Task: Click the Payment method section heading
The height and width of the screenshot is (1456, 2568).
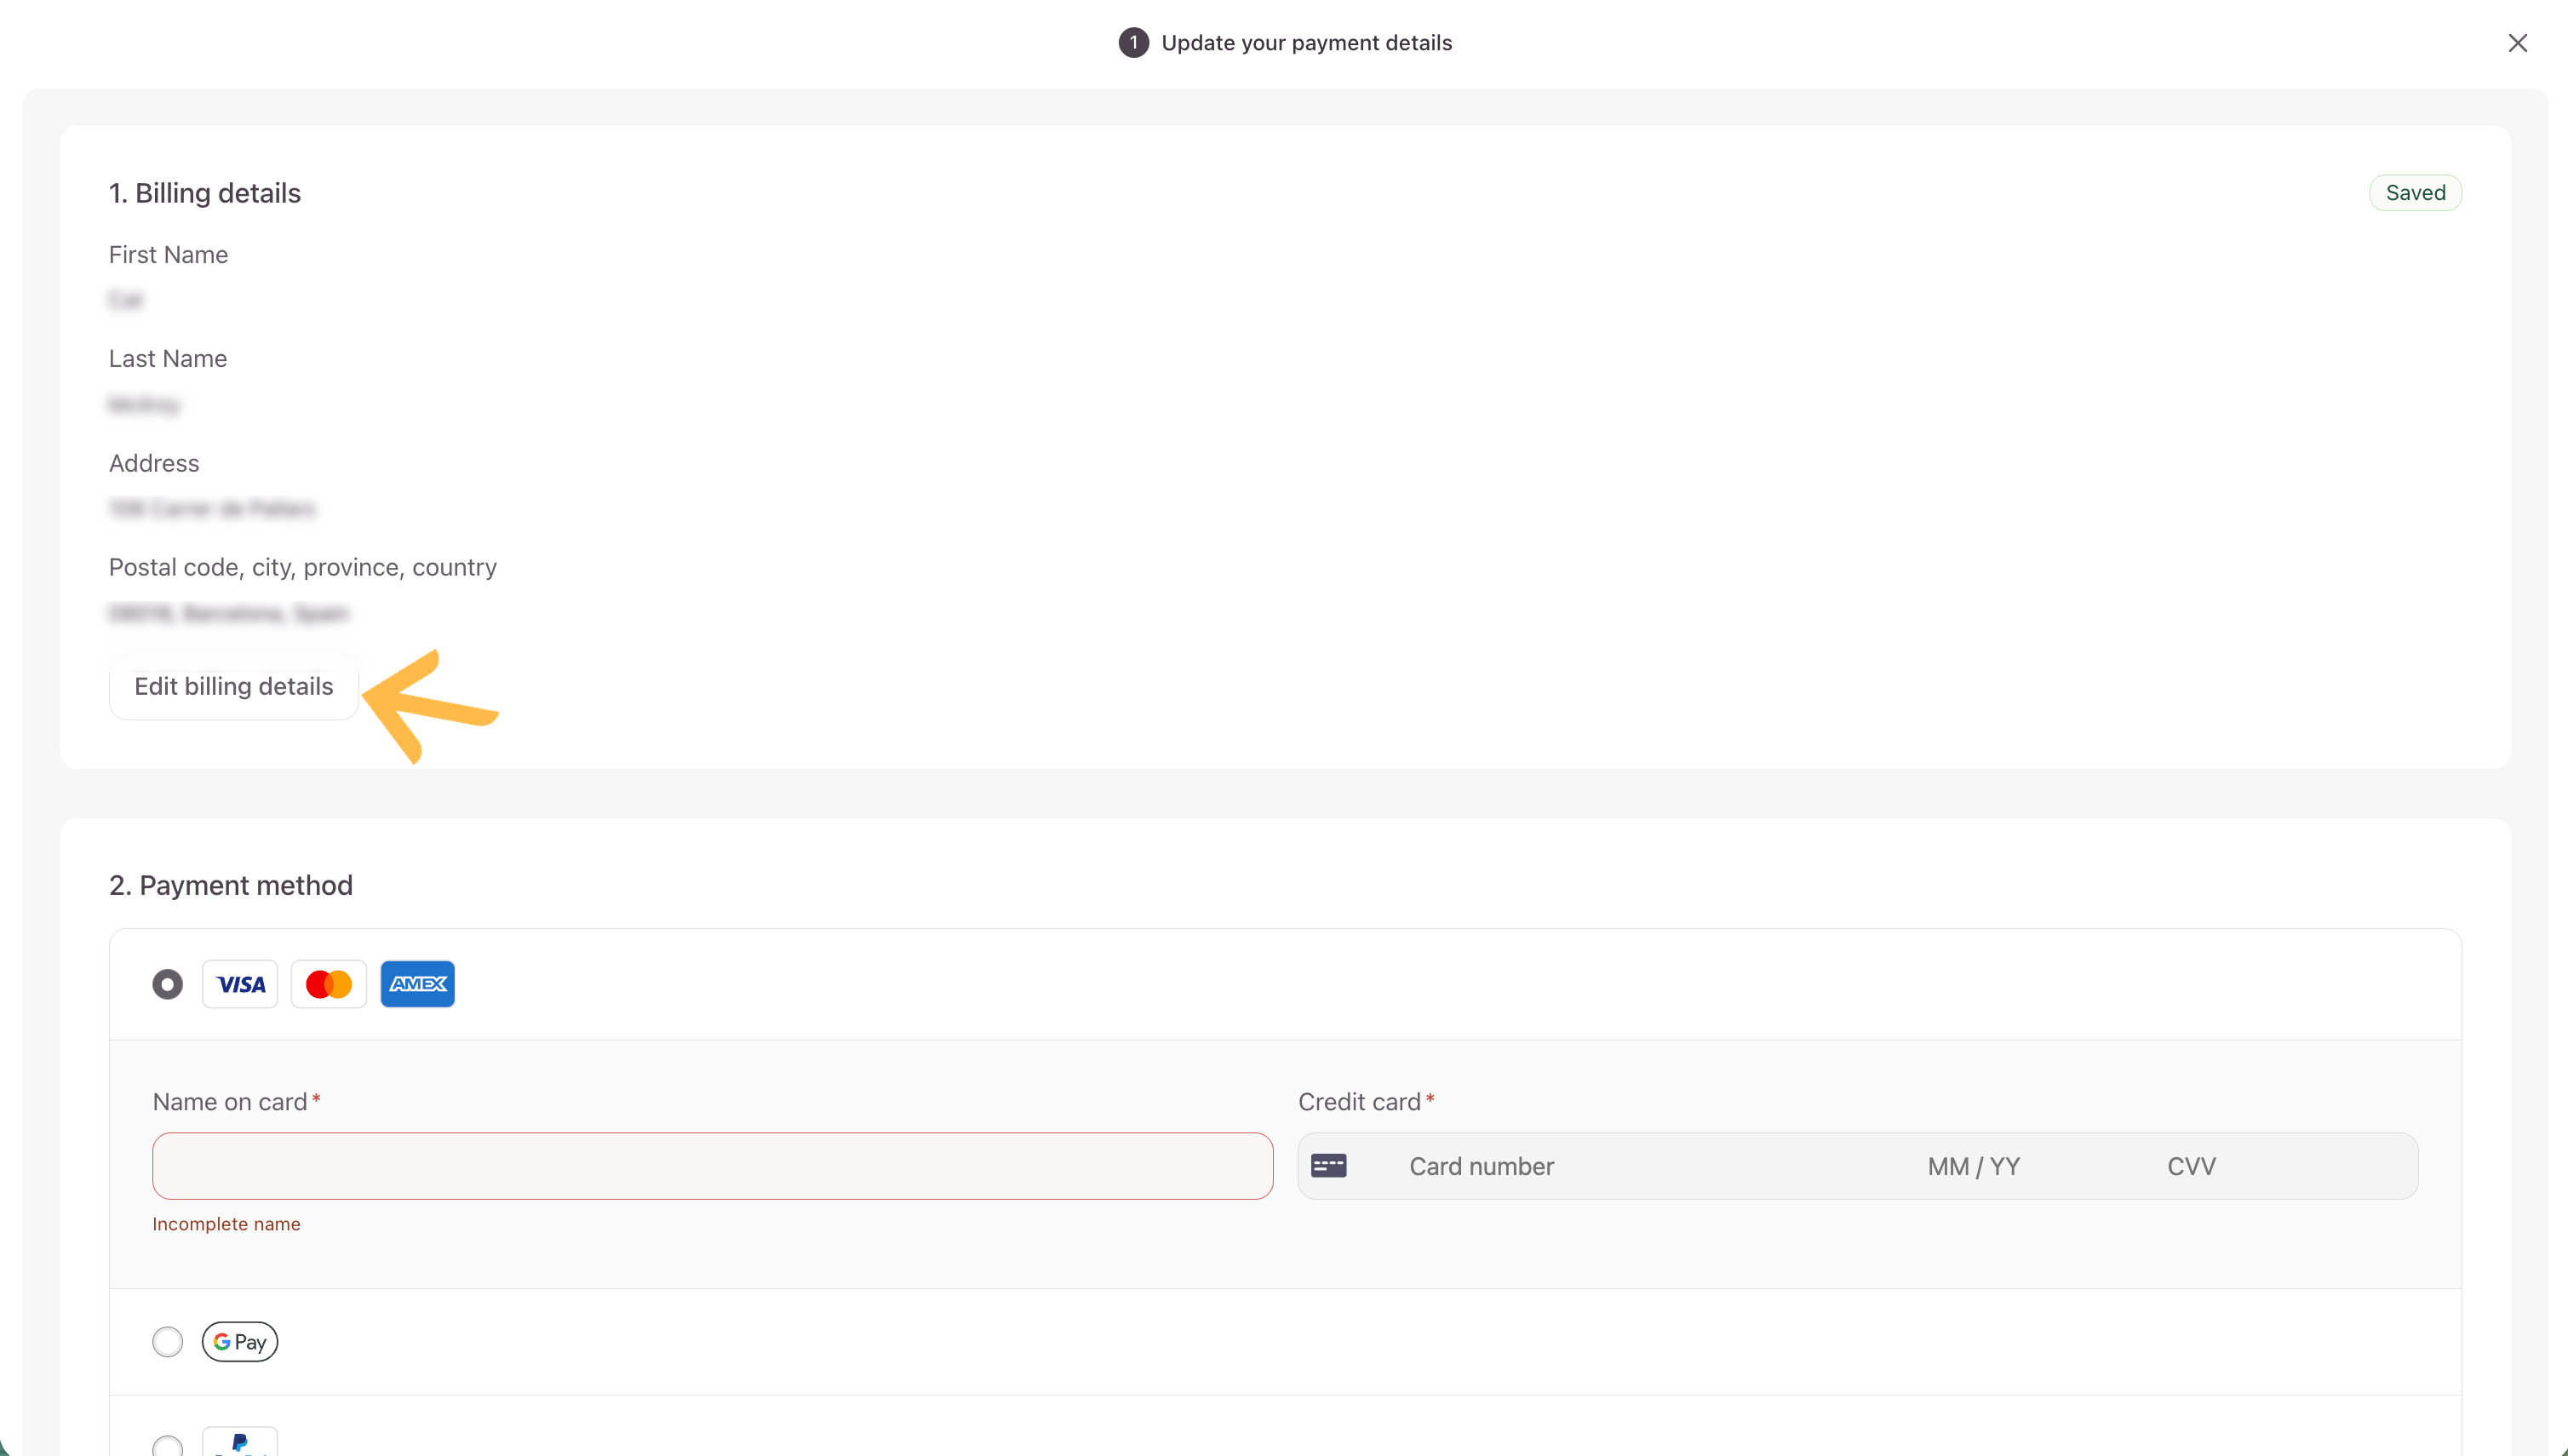Action: pyautogui.click(x=231, y=885)
